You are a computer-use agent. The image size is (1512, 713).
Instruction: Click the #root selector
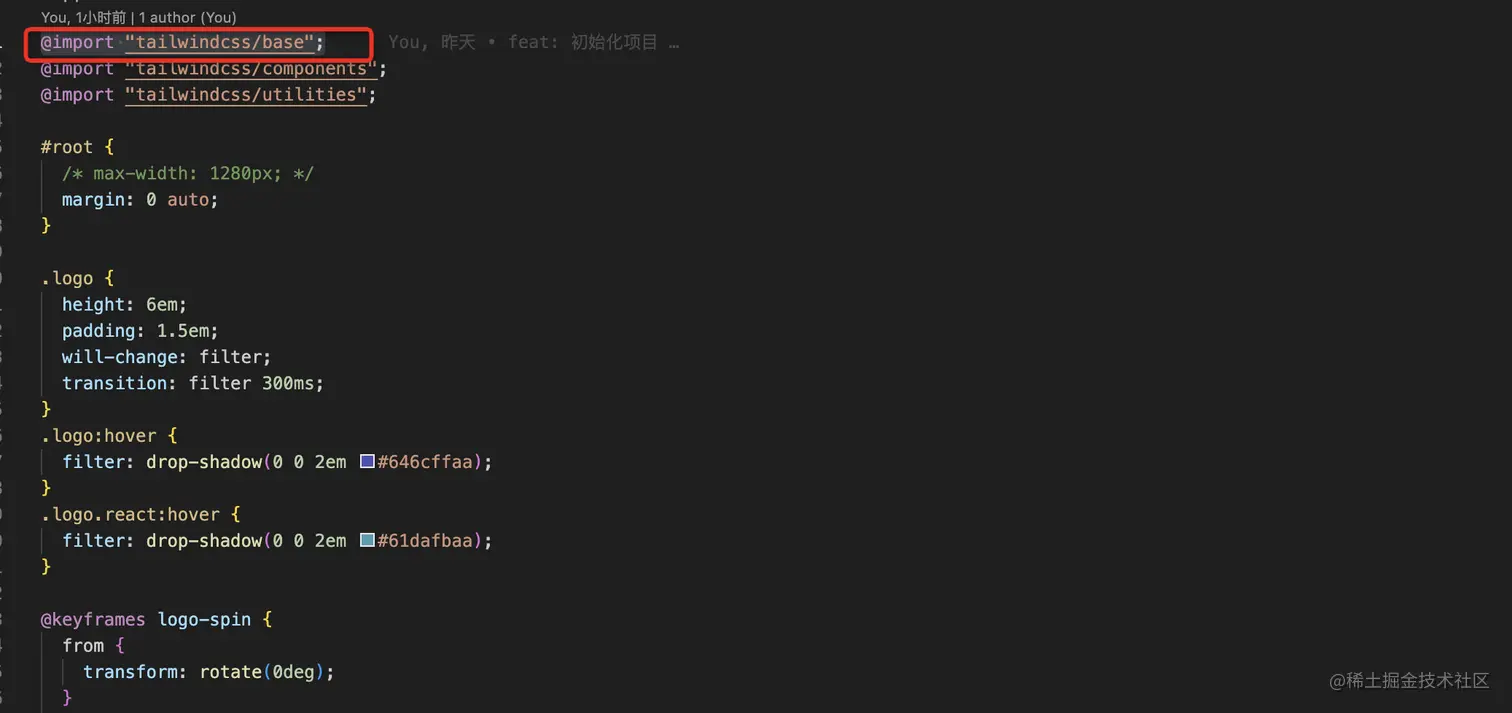coord(66,147)
